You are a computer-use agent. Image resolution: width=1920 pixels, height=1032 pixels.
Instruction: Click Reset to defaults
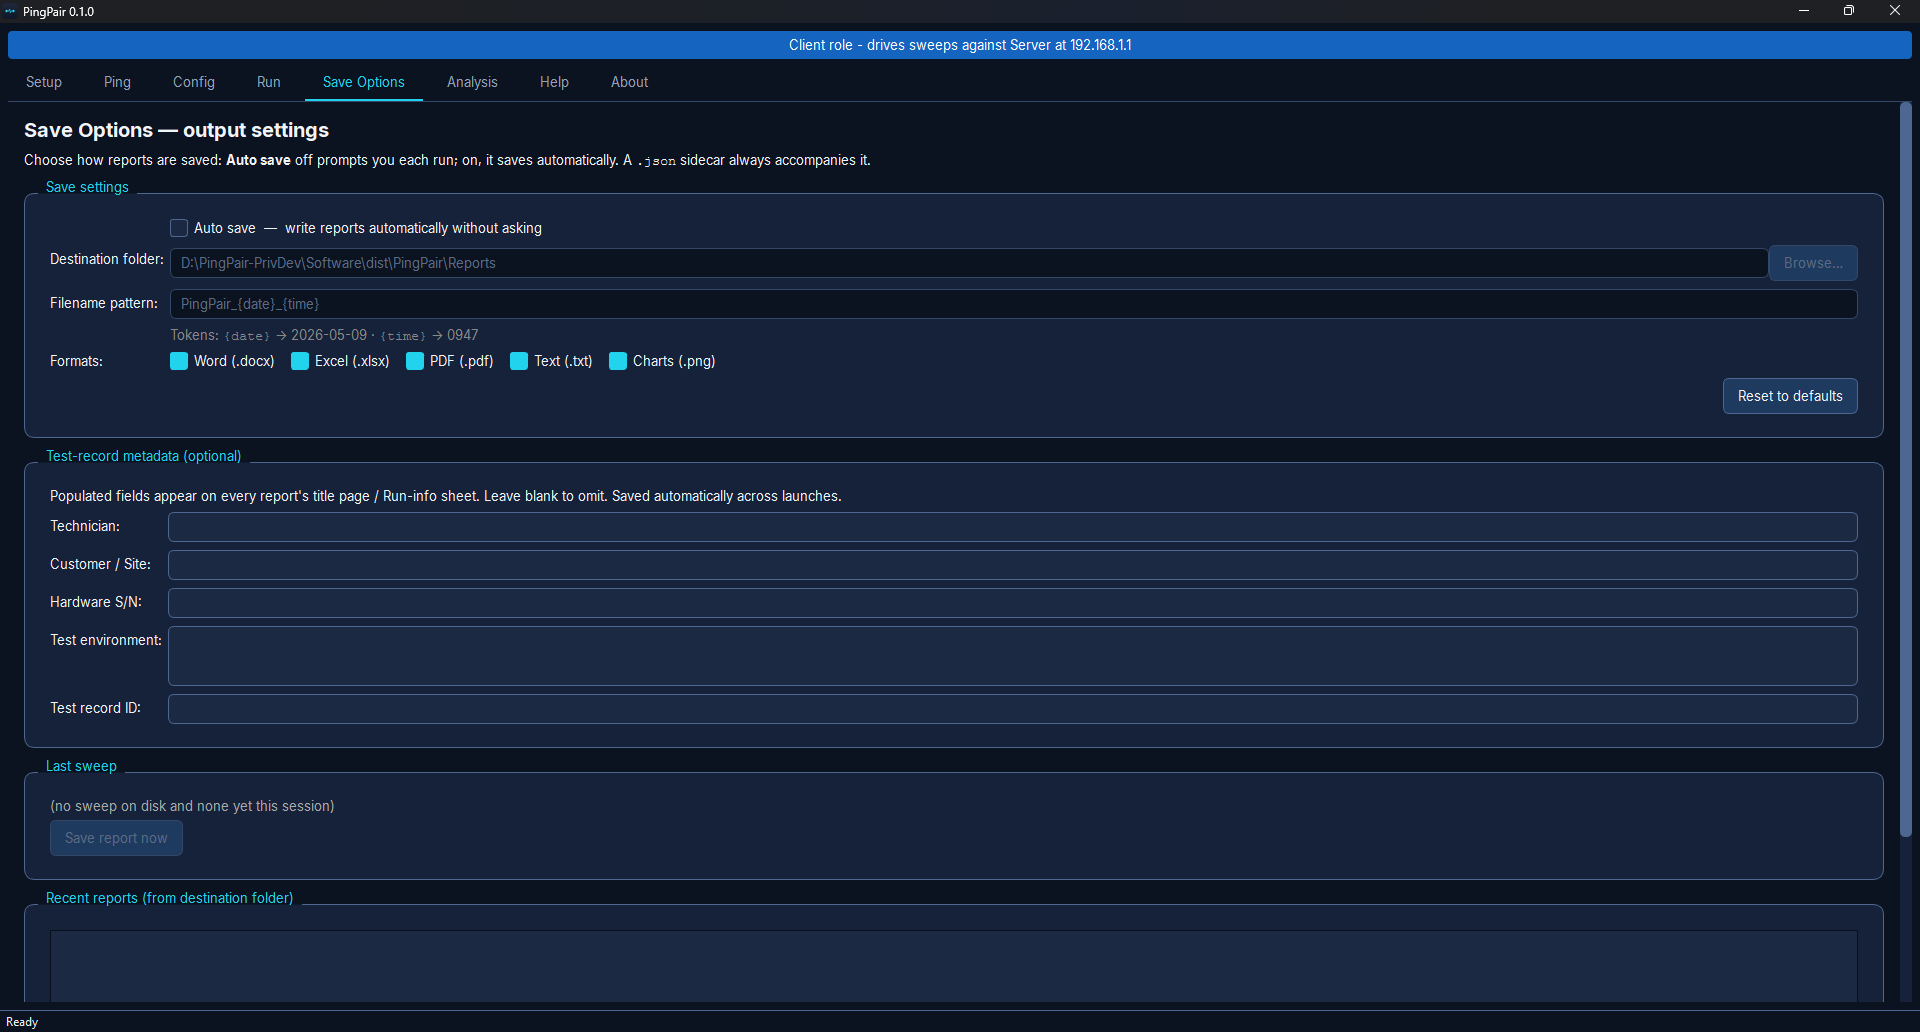[1790, 396]
